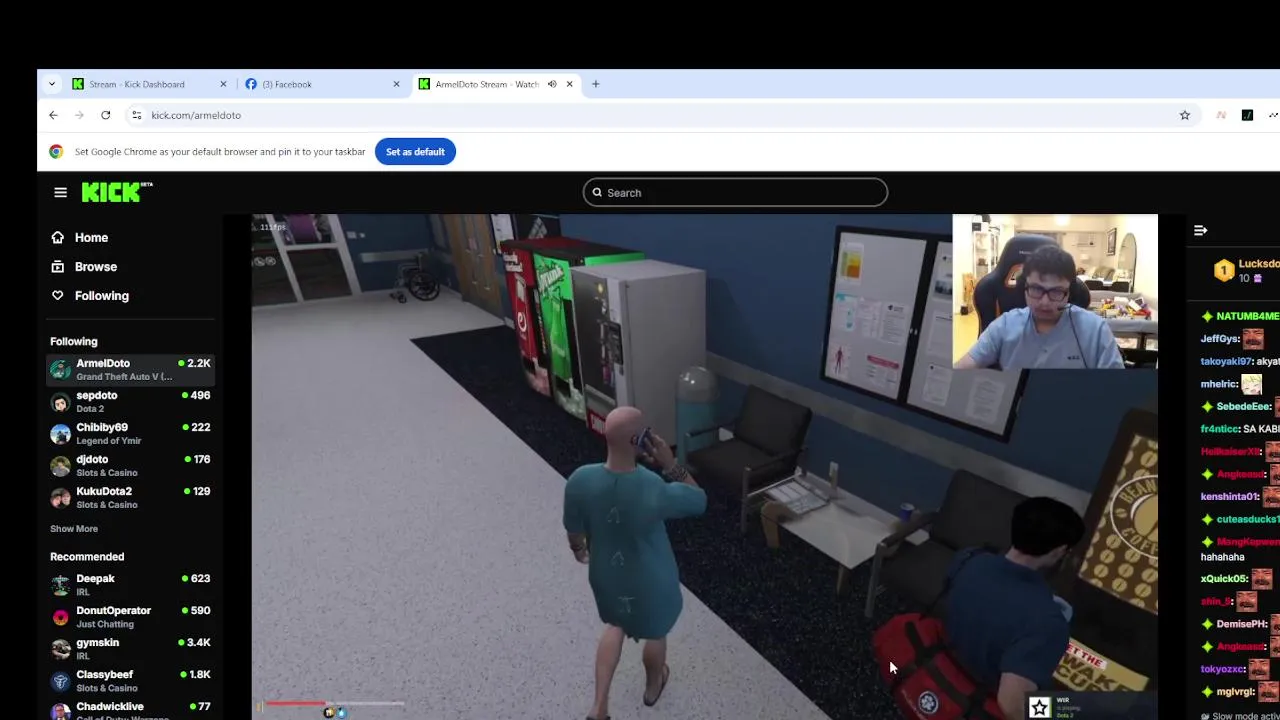Image resolution: width=1280 pixels, height=720 pixels.
Task: Click kenshinta01 username in chat
Action: 1230,497
